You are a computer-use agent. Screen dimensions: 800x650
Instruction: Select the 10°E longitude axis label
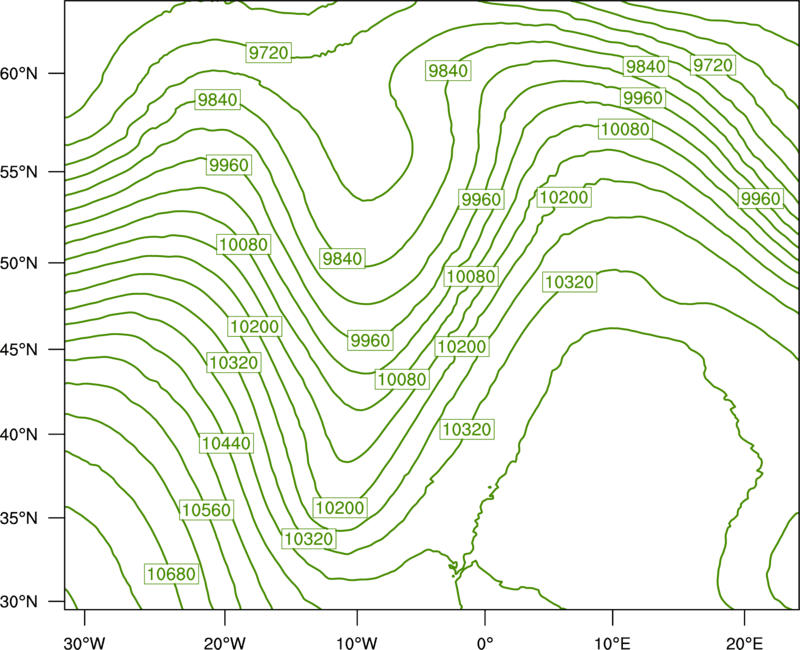613,643
